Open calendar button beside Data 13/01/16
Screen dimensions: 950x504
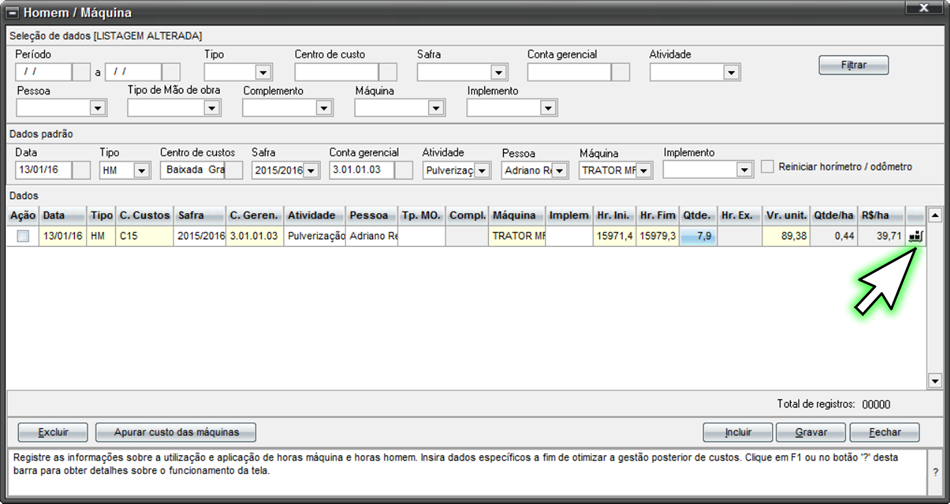click(x=81, y=170)
